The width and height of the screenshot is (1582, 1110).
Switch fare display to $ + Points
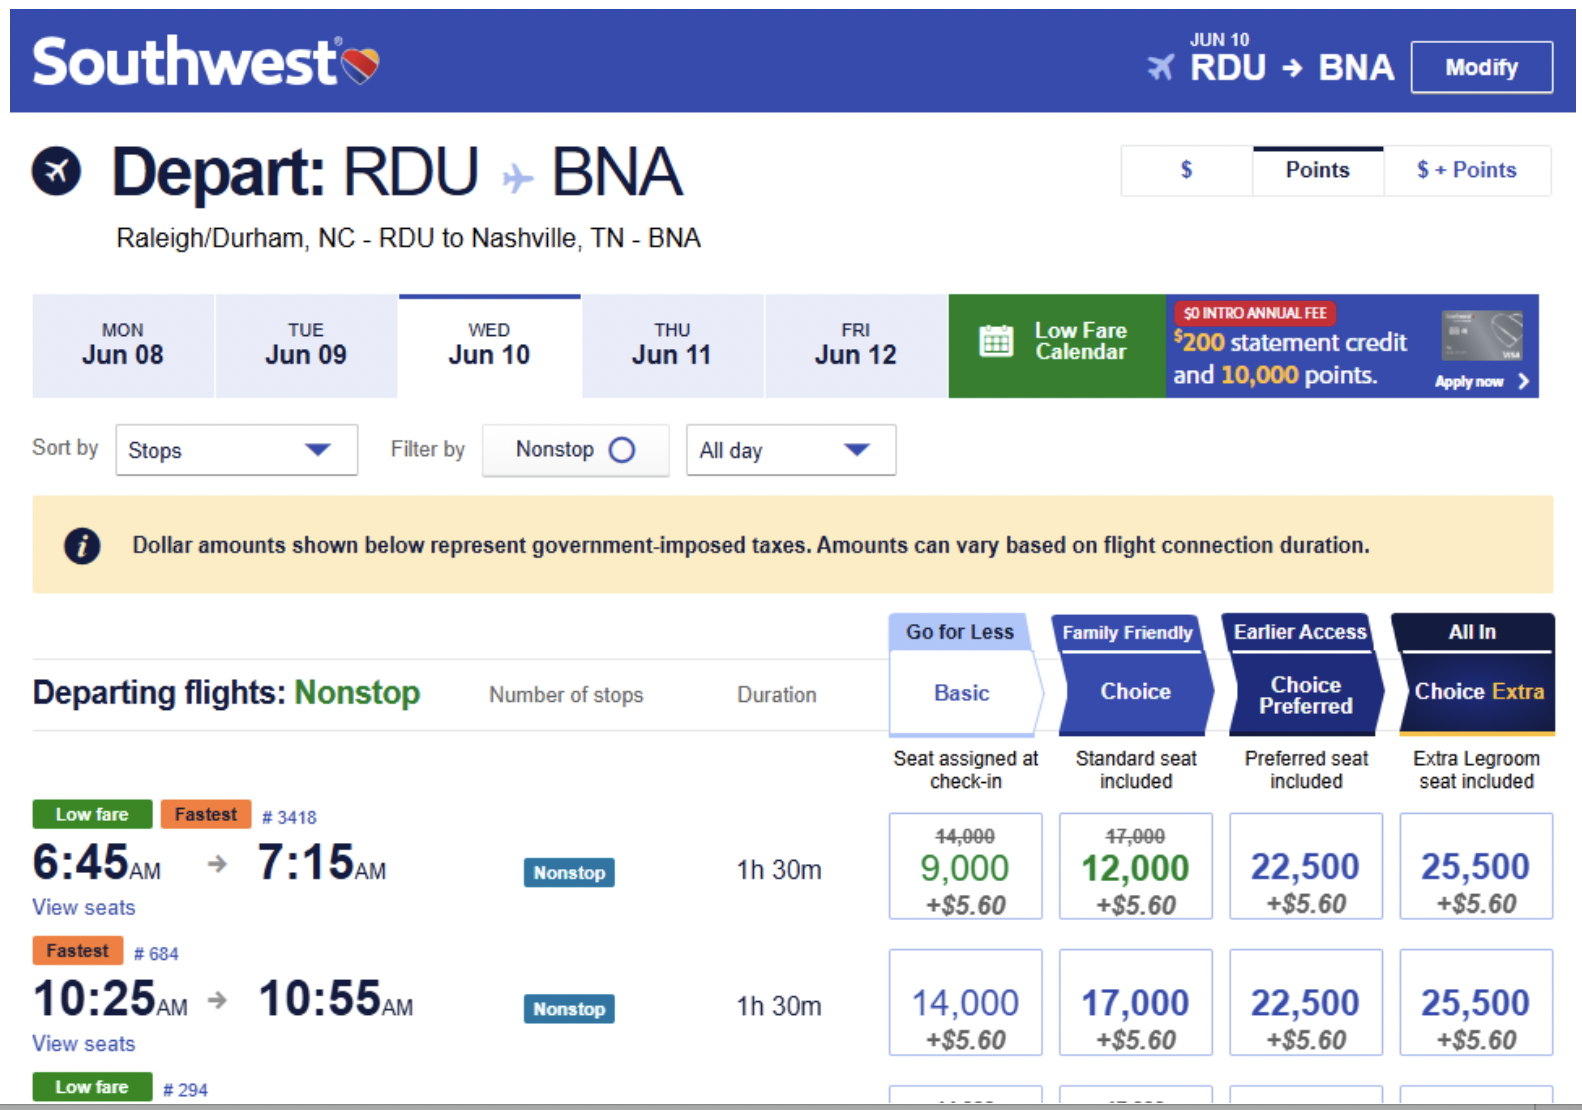(1466, 170)
